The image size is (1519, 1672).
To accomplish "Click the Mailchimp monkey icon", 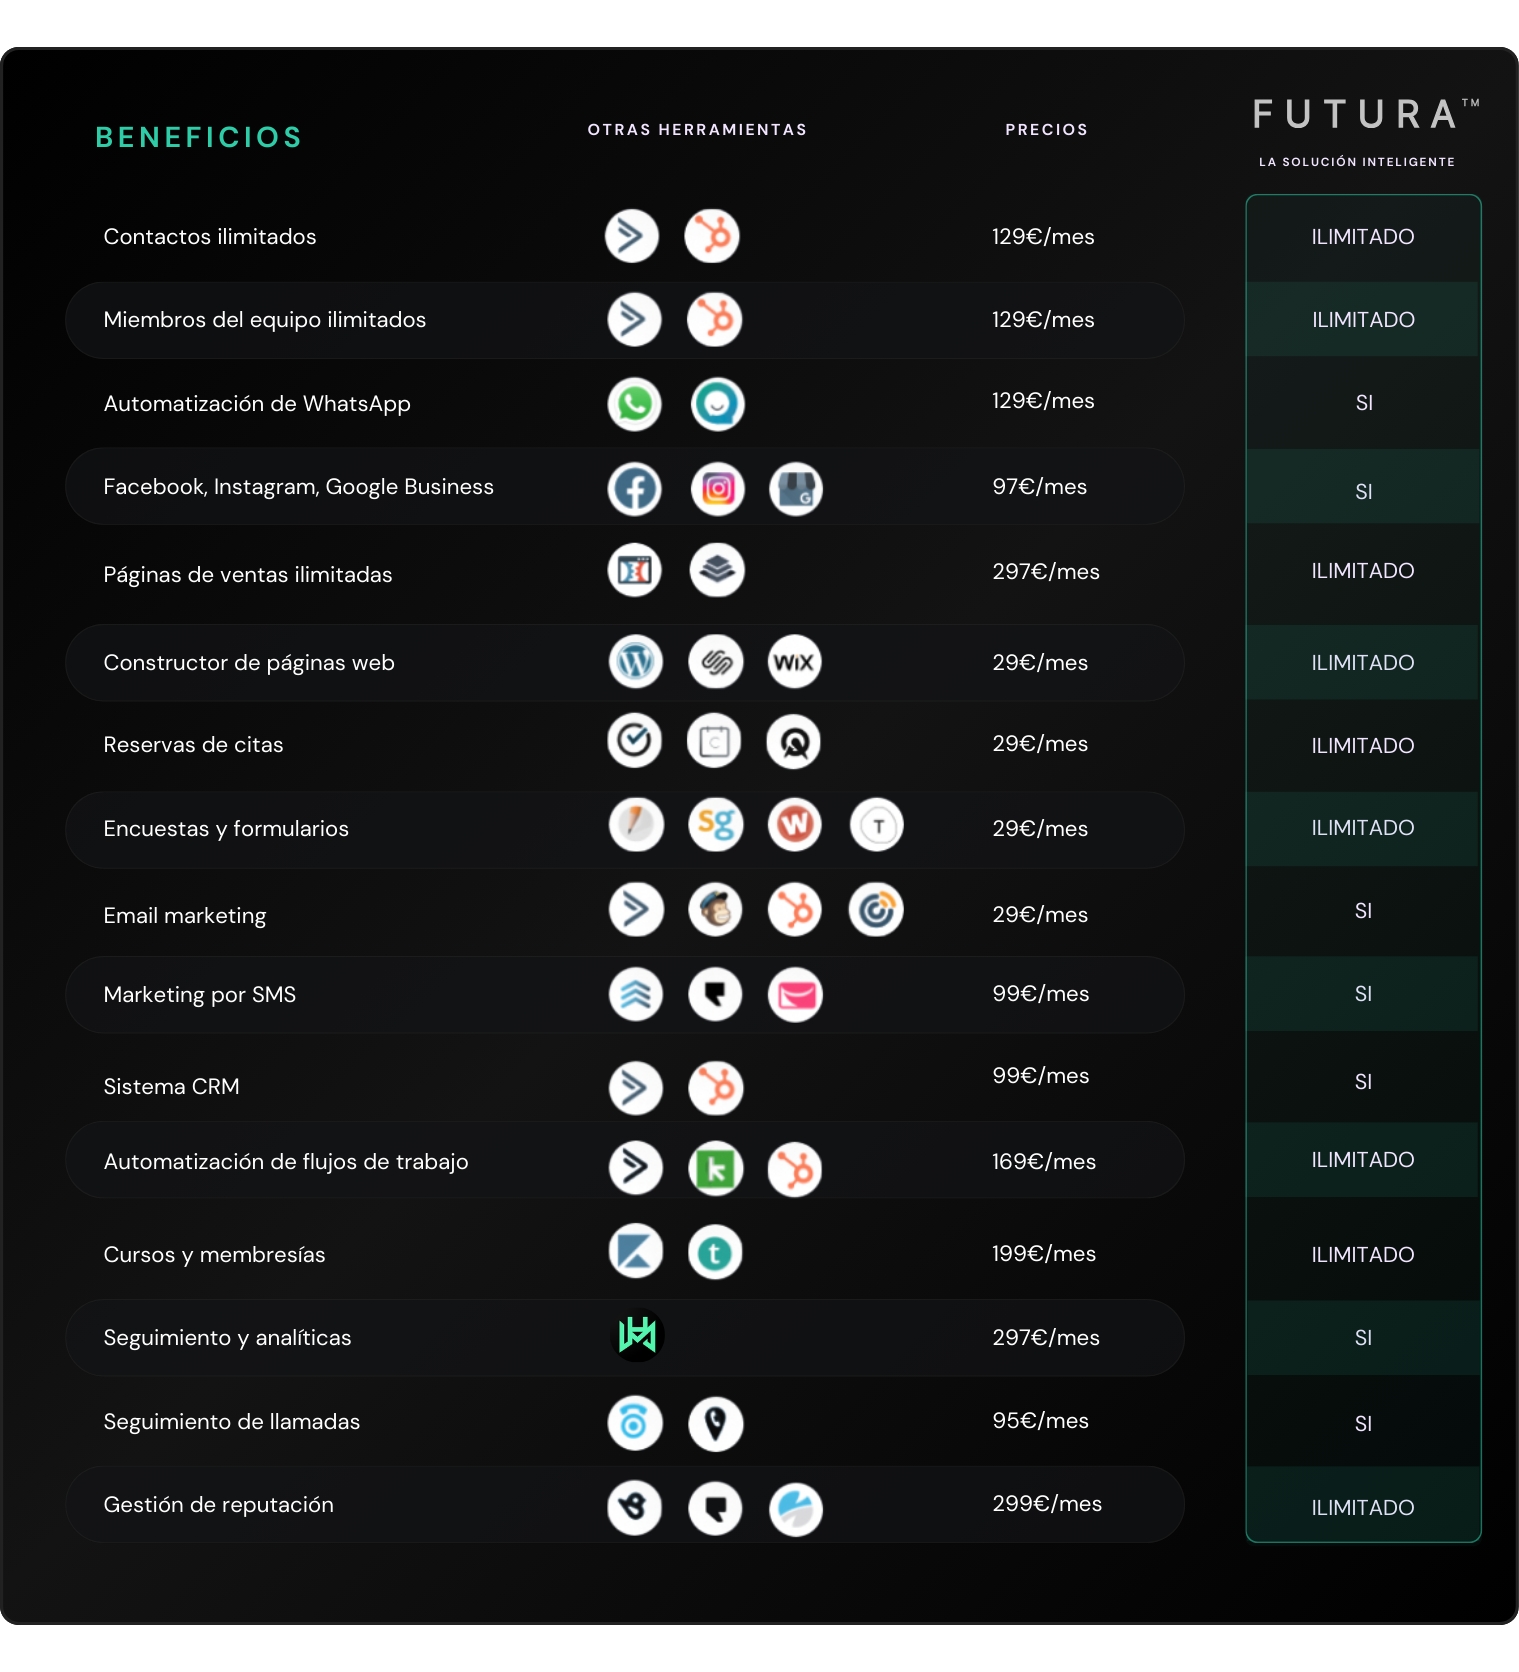I will (715, 910).
